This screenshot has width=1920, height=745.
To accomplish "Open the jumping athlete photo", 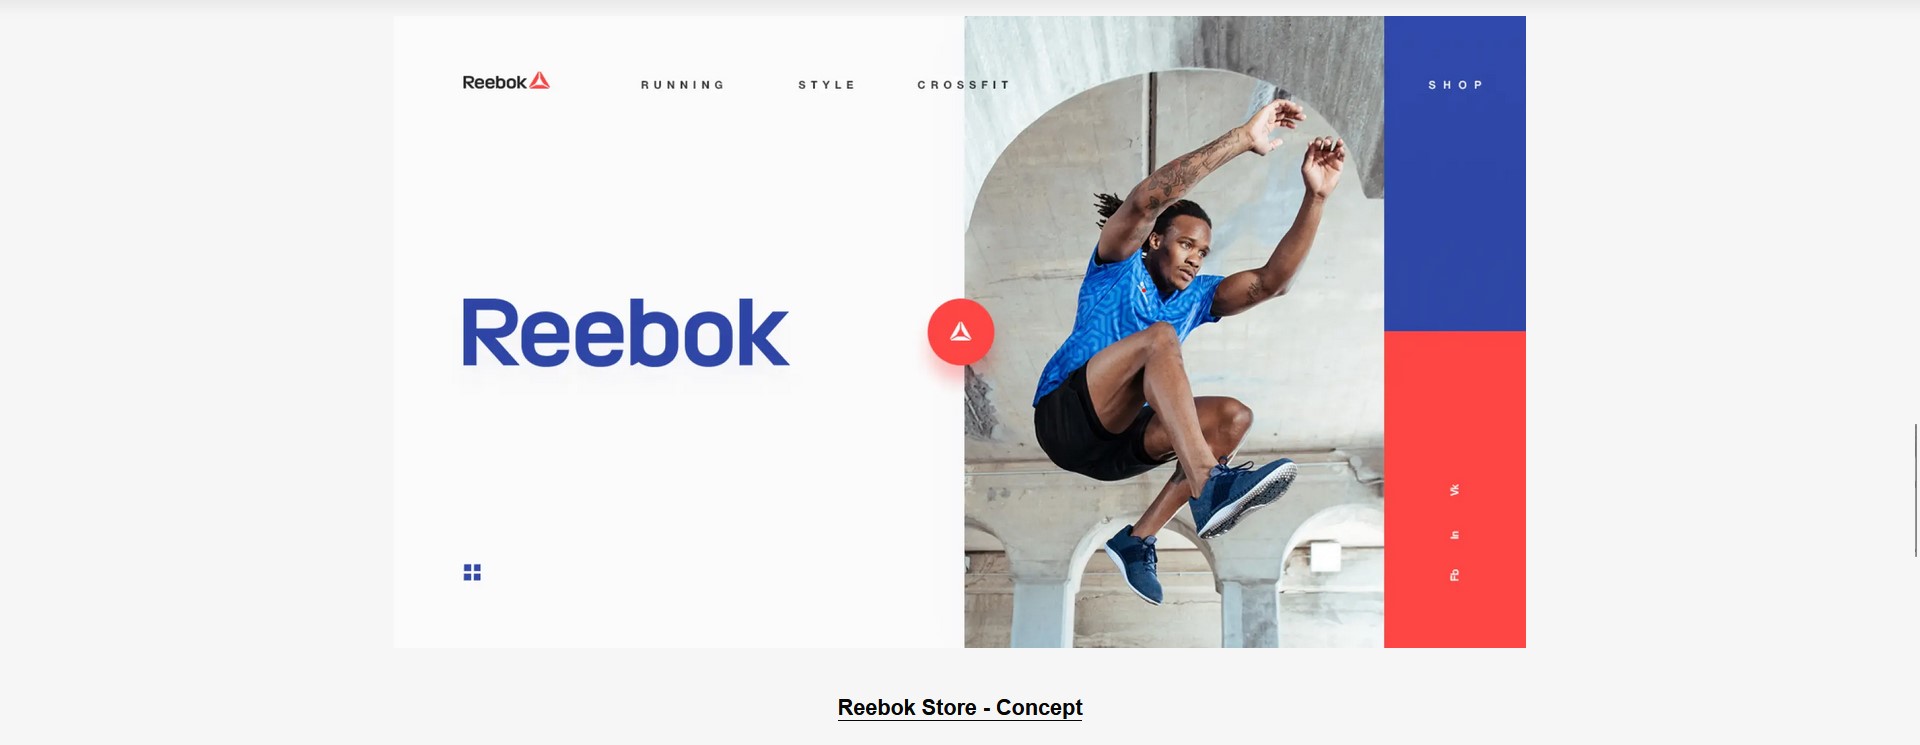I will (x=1174, y=332).
